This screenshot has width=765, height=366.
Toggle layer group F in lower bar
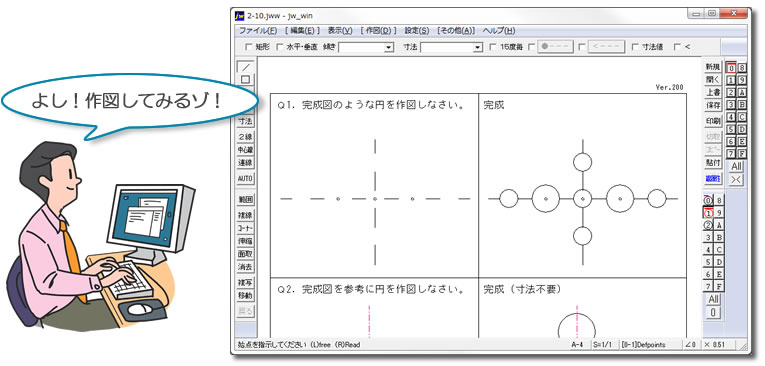(719, 286)
